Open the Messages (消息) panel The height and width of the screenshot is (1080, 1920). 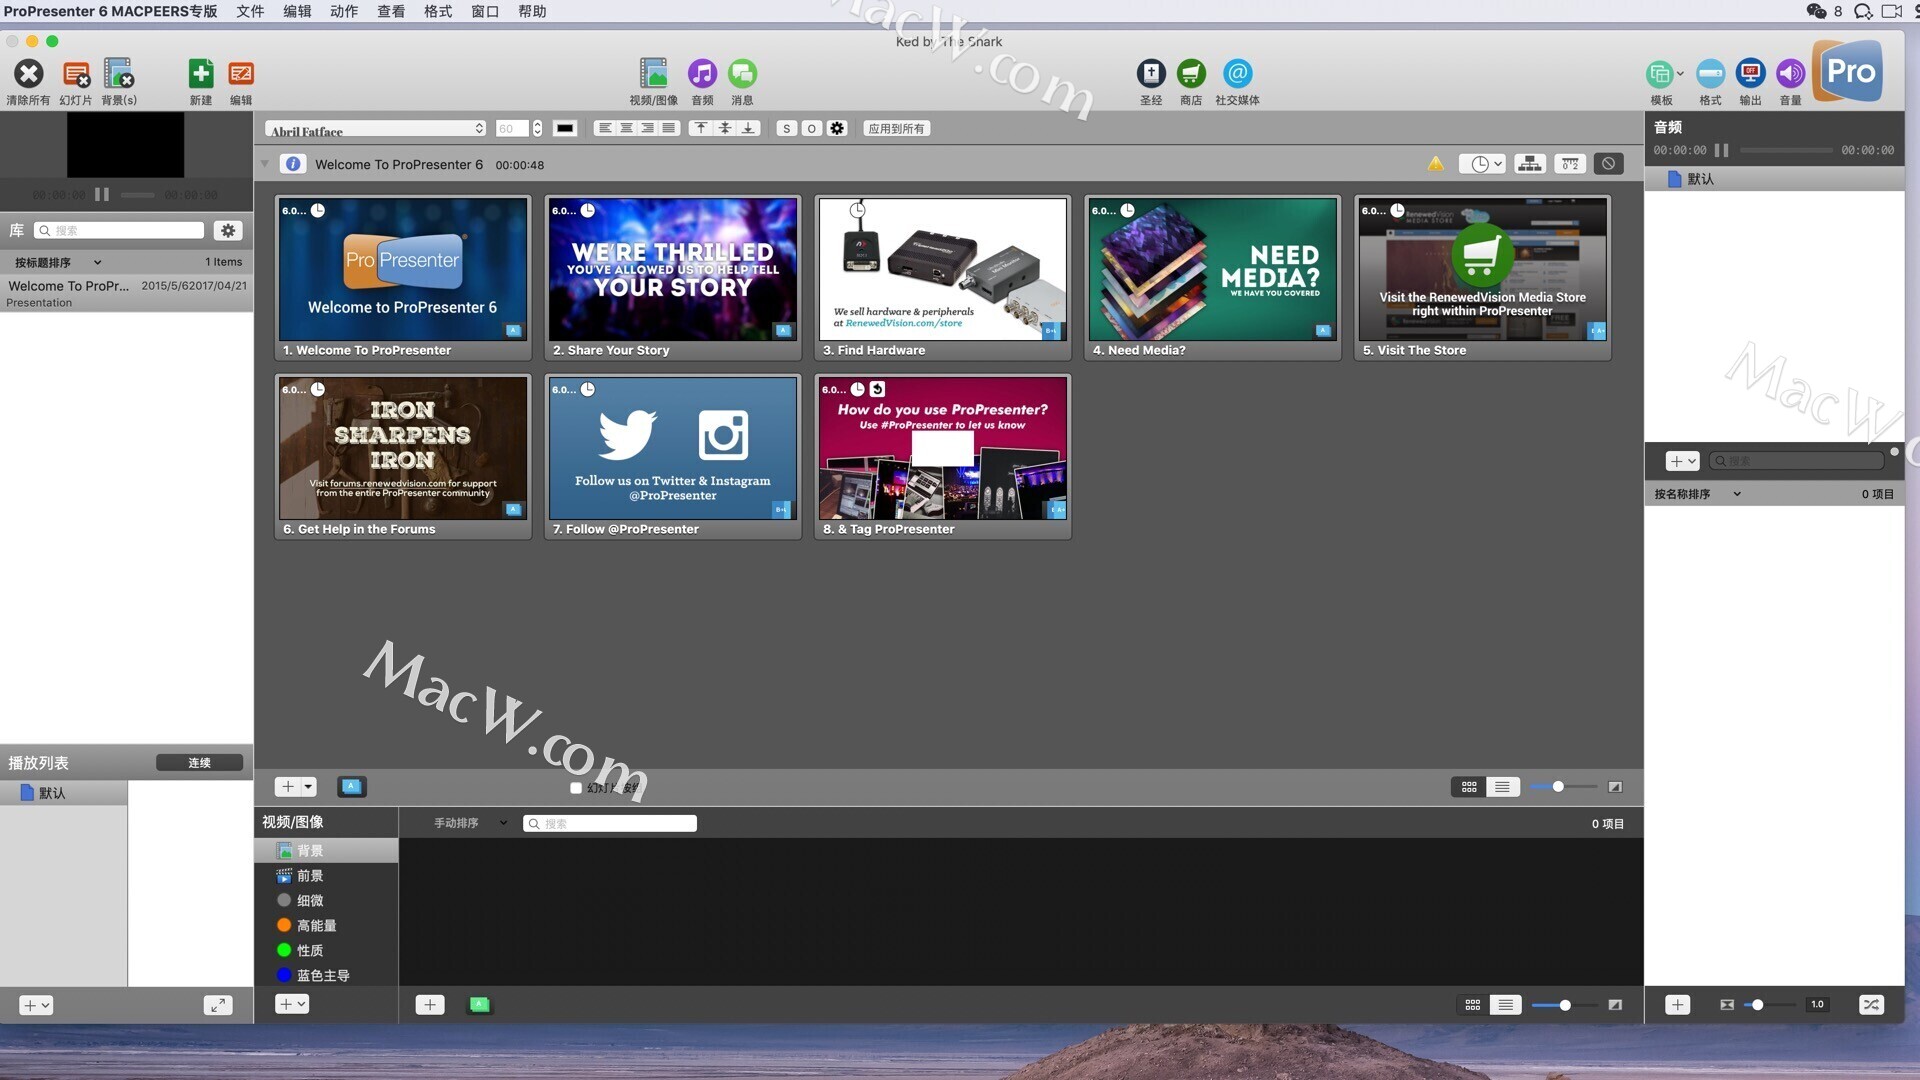click(742, 74)
